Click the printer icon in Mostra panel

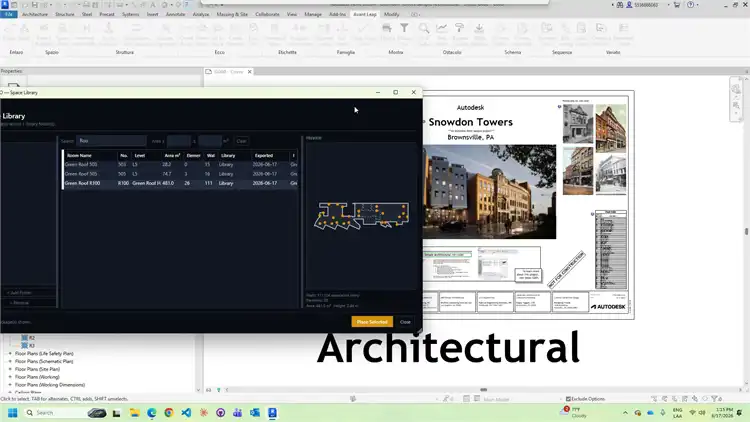(x=386, y=28)
